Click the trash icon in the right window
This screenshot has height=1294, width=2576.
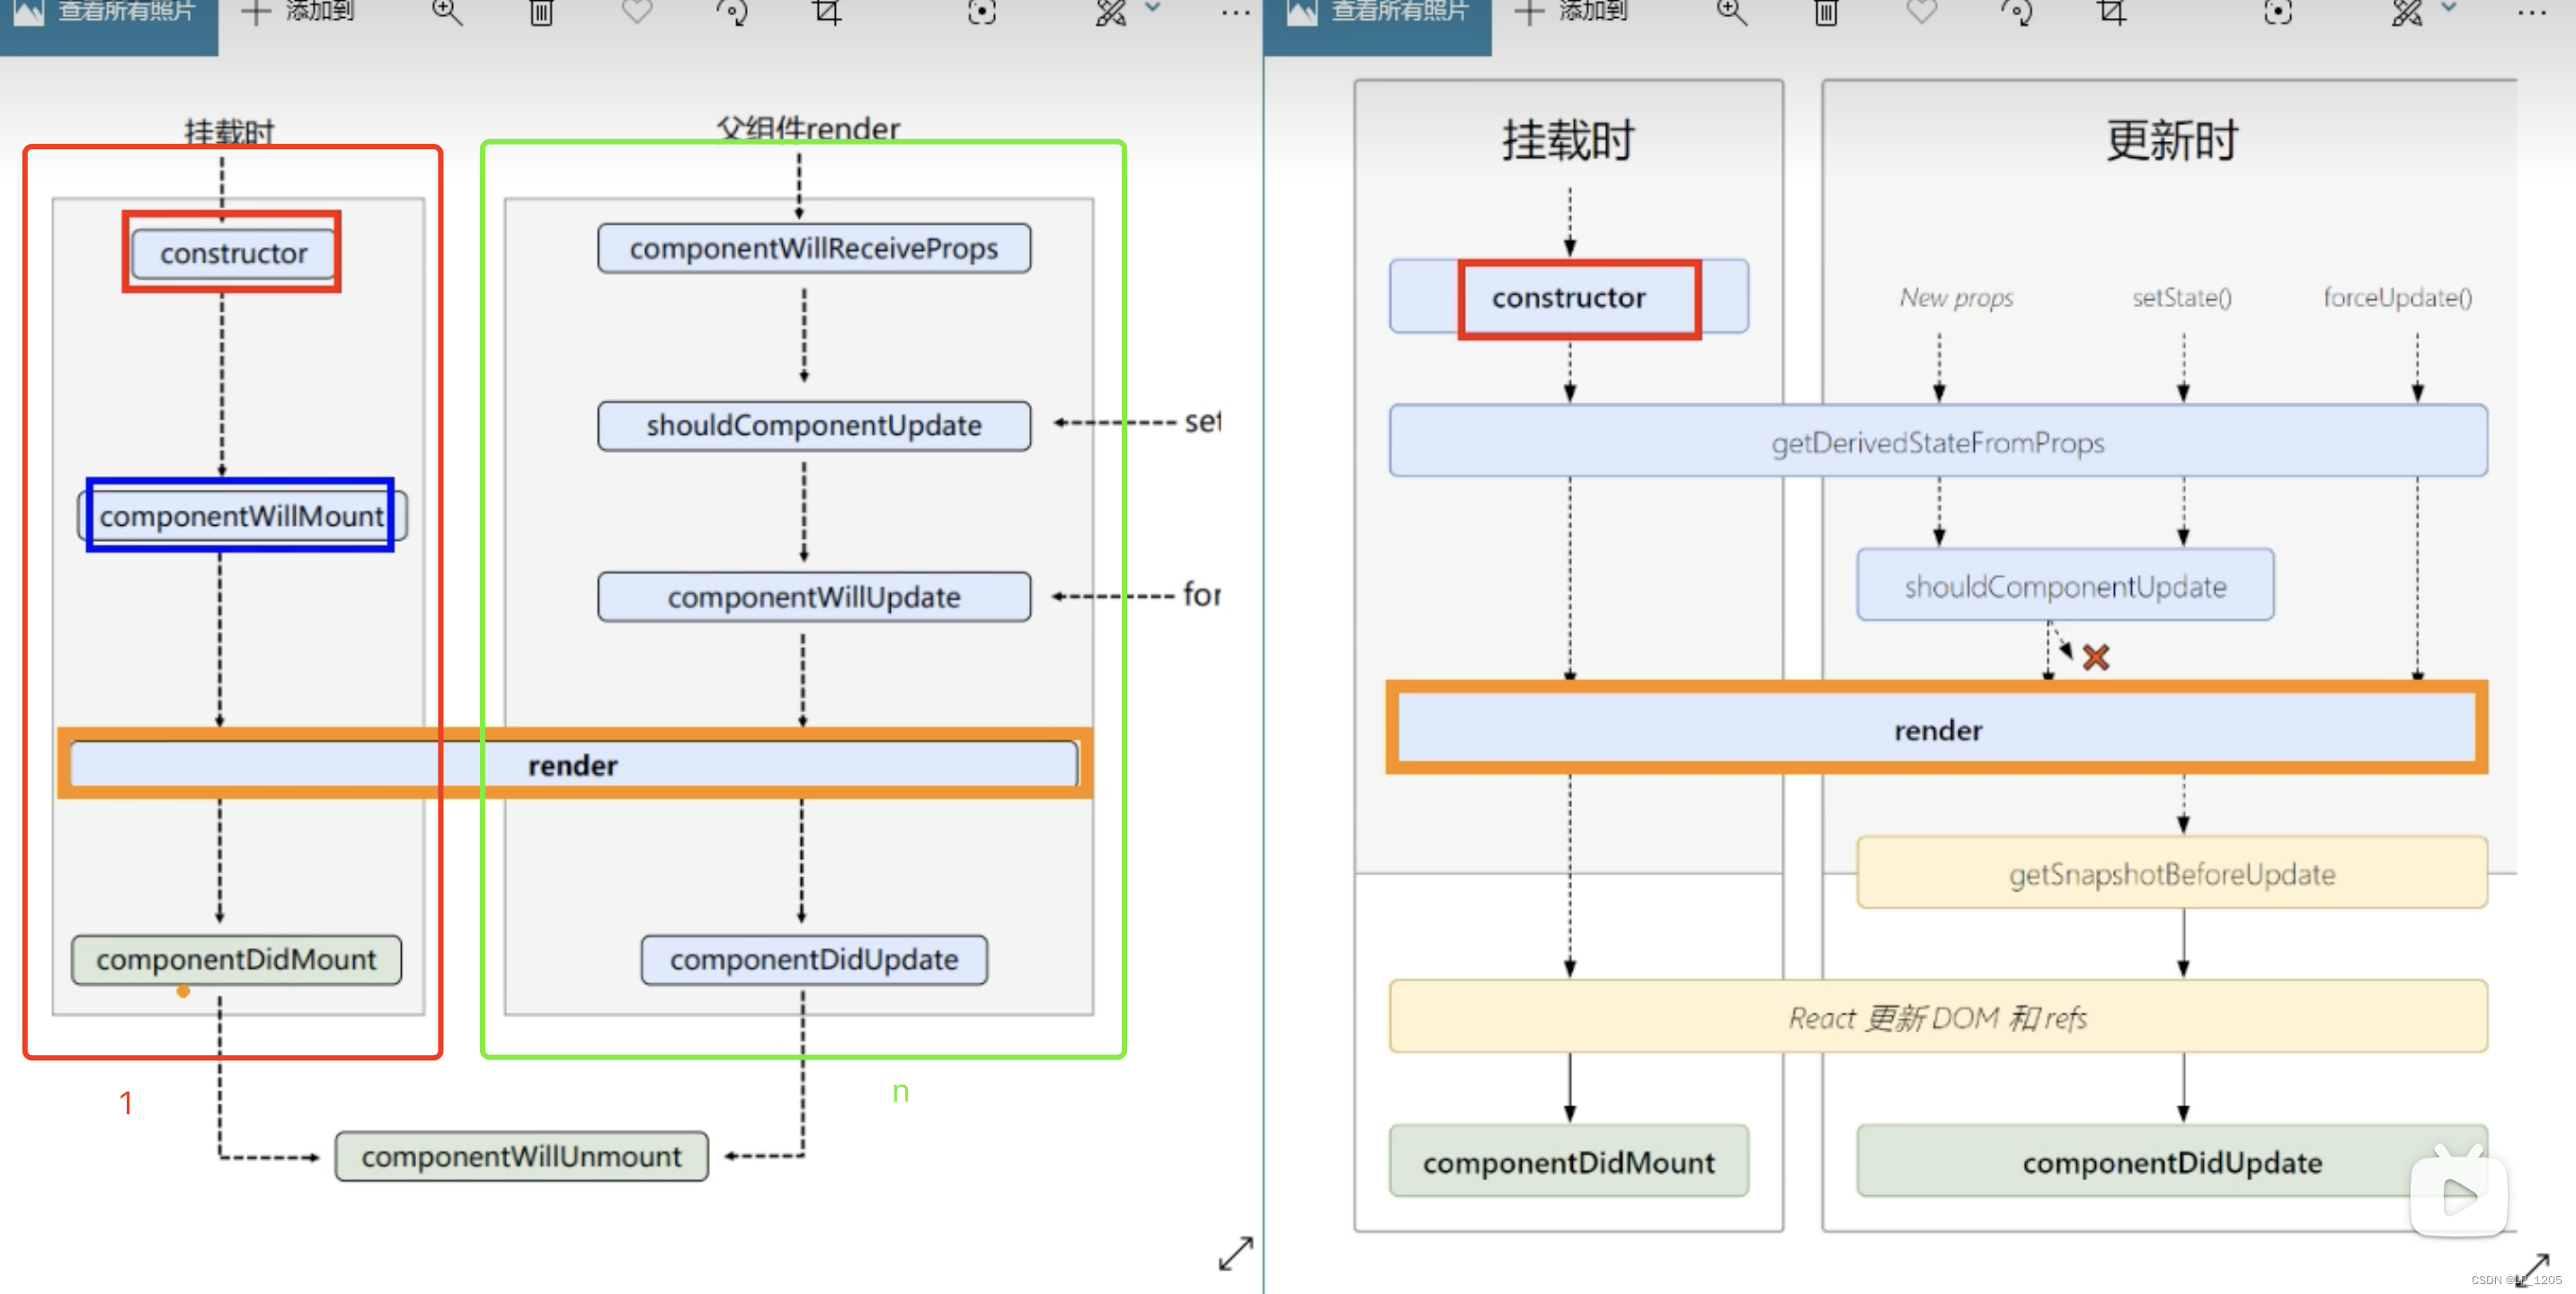point(1826,12)
